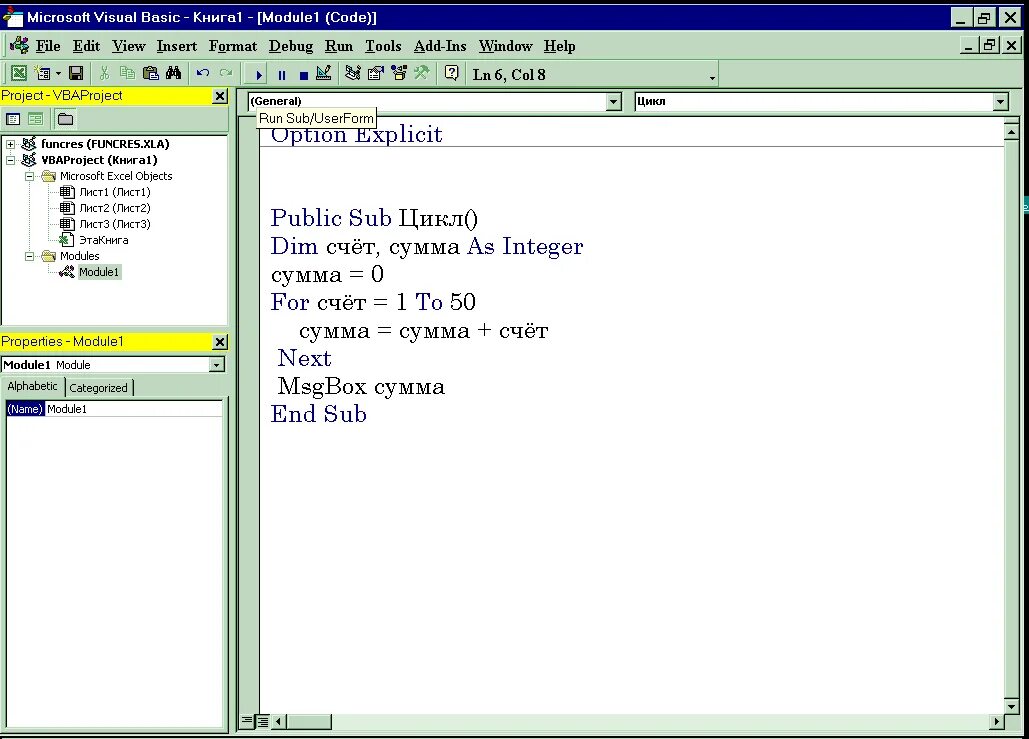Close the Properties - Module1 panel
The height and width of the screenshot is (739, 1029).
pyautogui.click(x=220, y=342)
